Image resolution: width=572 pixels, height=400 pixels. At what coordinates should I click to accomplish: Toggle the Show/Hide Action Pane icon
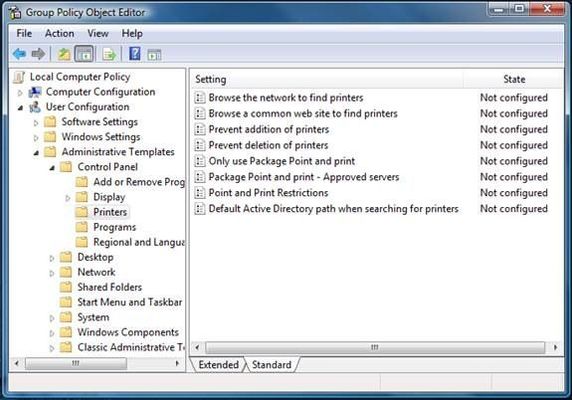(x=154, y=54)
